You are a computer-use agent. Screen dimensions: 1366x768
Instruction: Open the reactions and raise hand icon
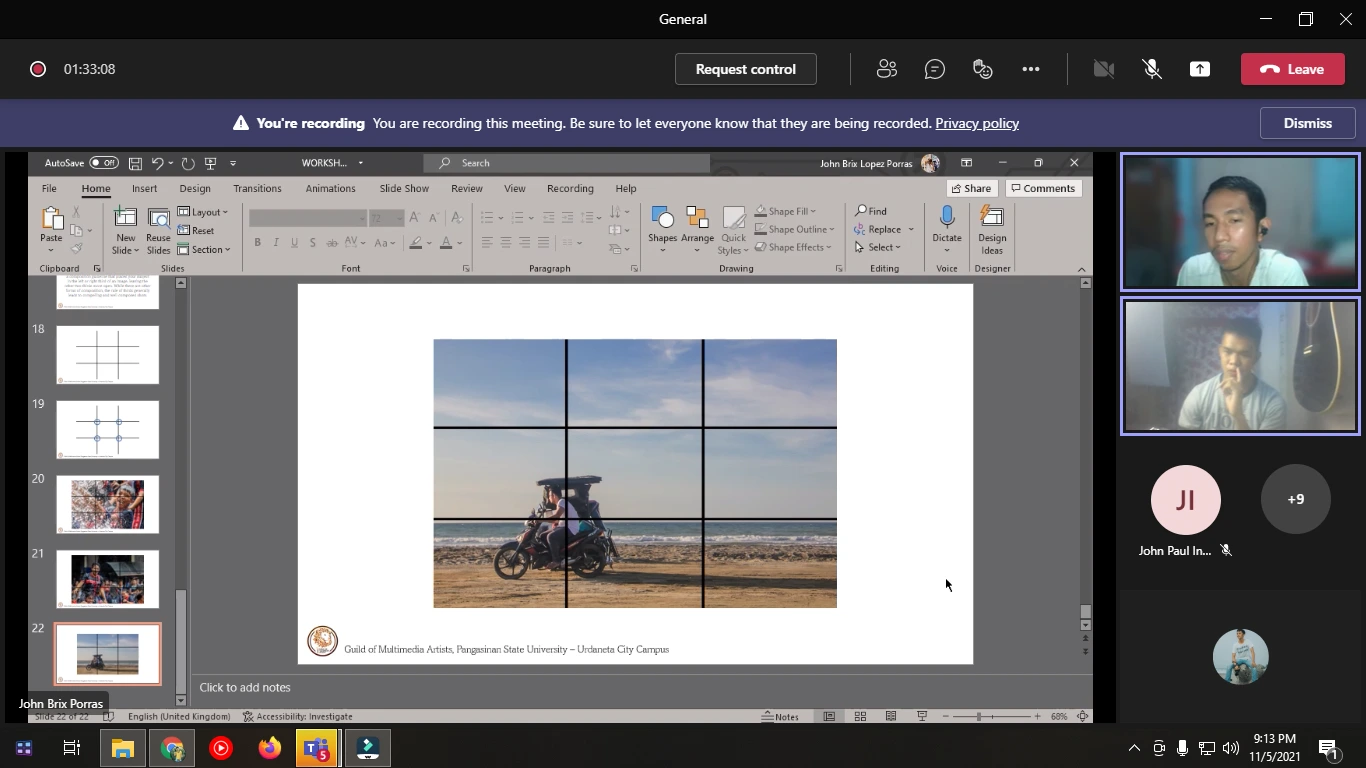click(x=983, y=69)
